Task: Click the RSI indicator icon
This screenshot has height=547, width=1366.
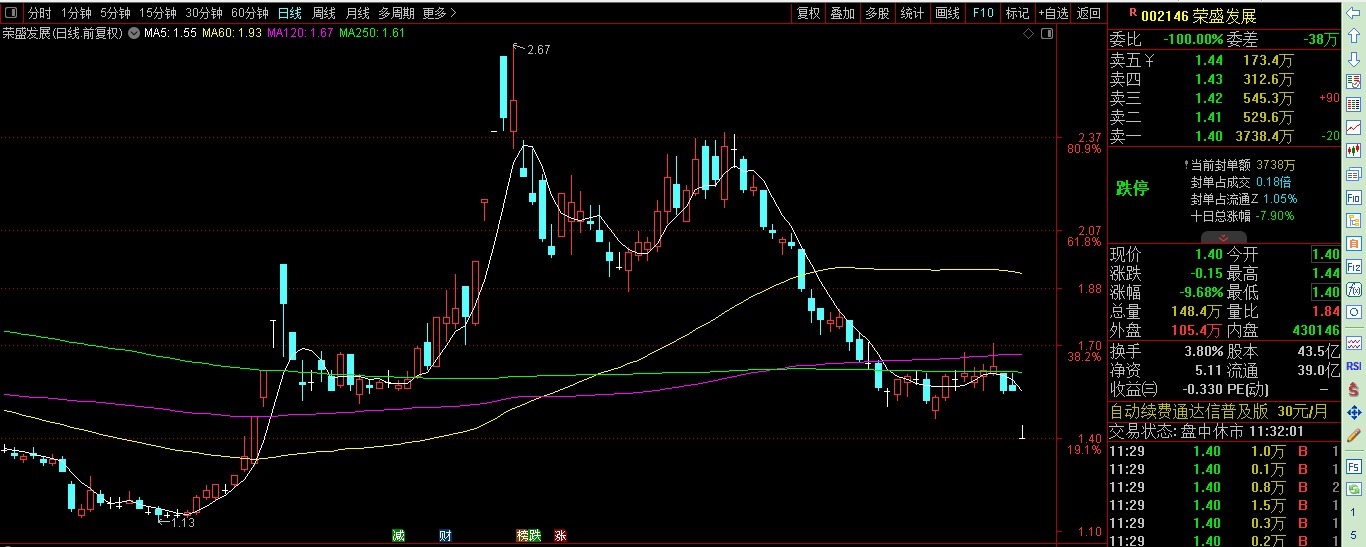Action: 1354,366
